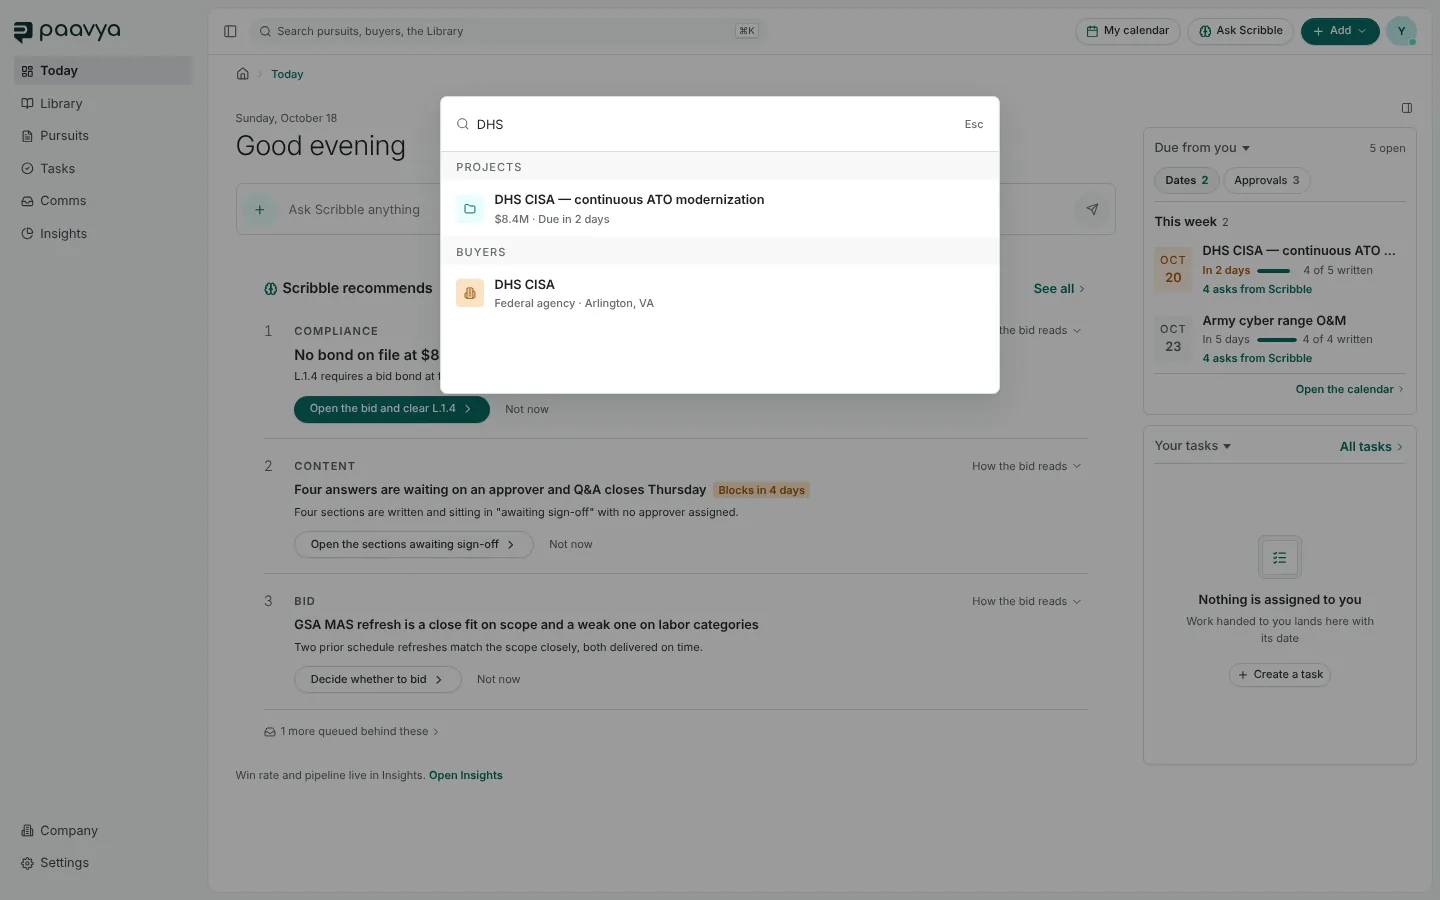
Task: Select Comms in the sidebar
Action: click(103, 201)
